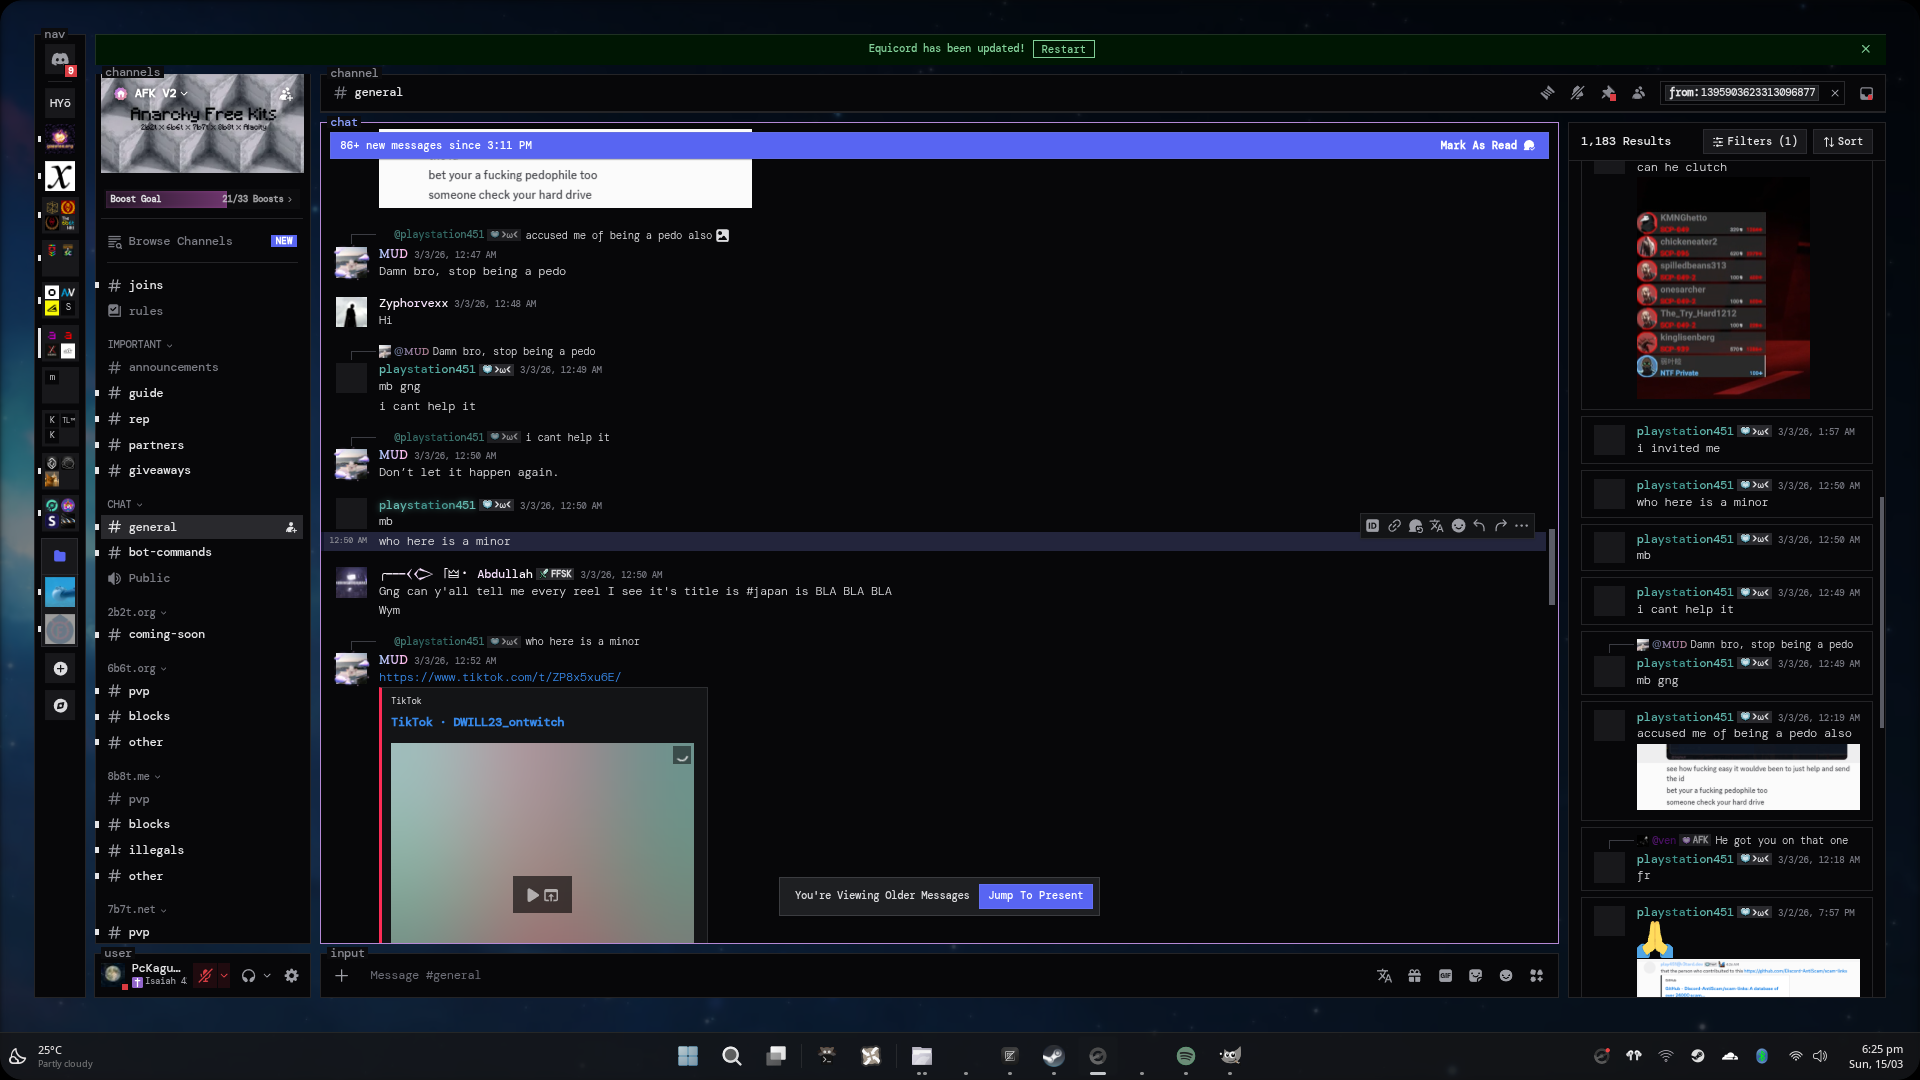Toggle headphones deafen button
Screen dimensions: 1920x1080
248,976
